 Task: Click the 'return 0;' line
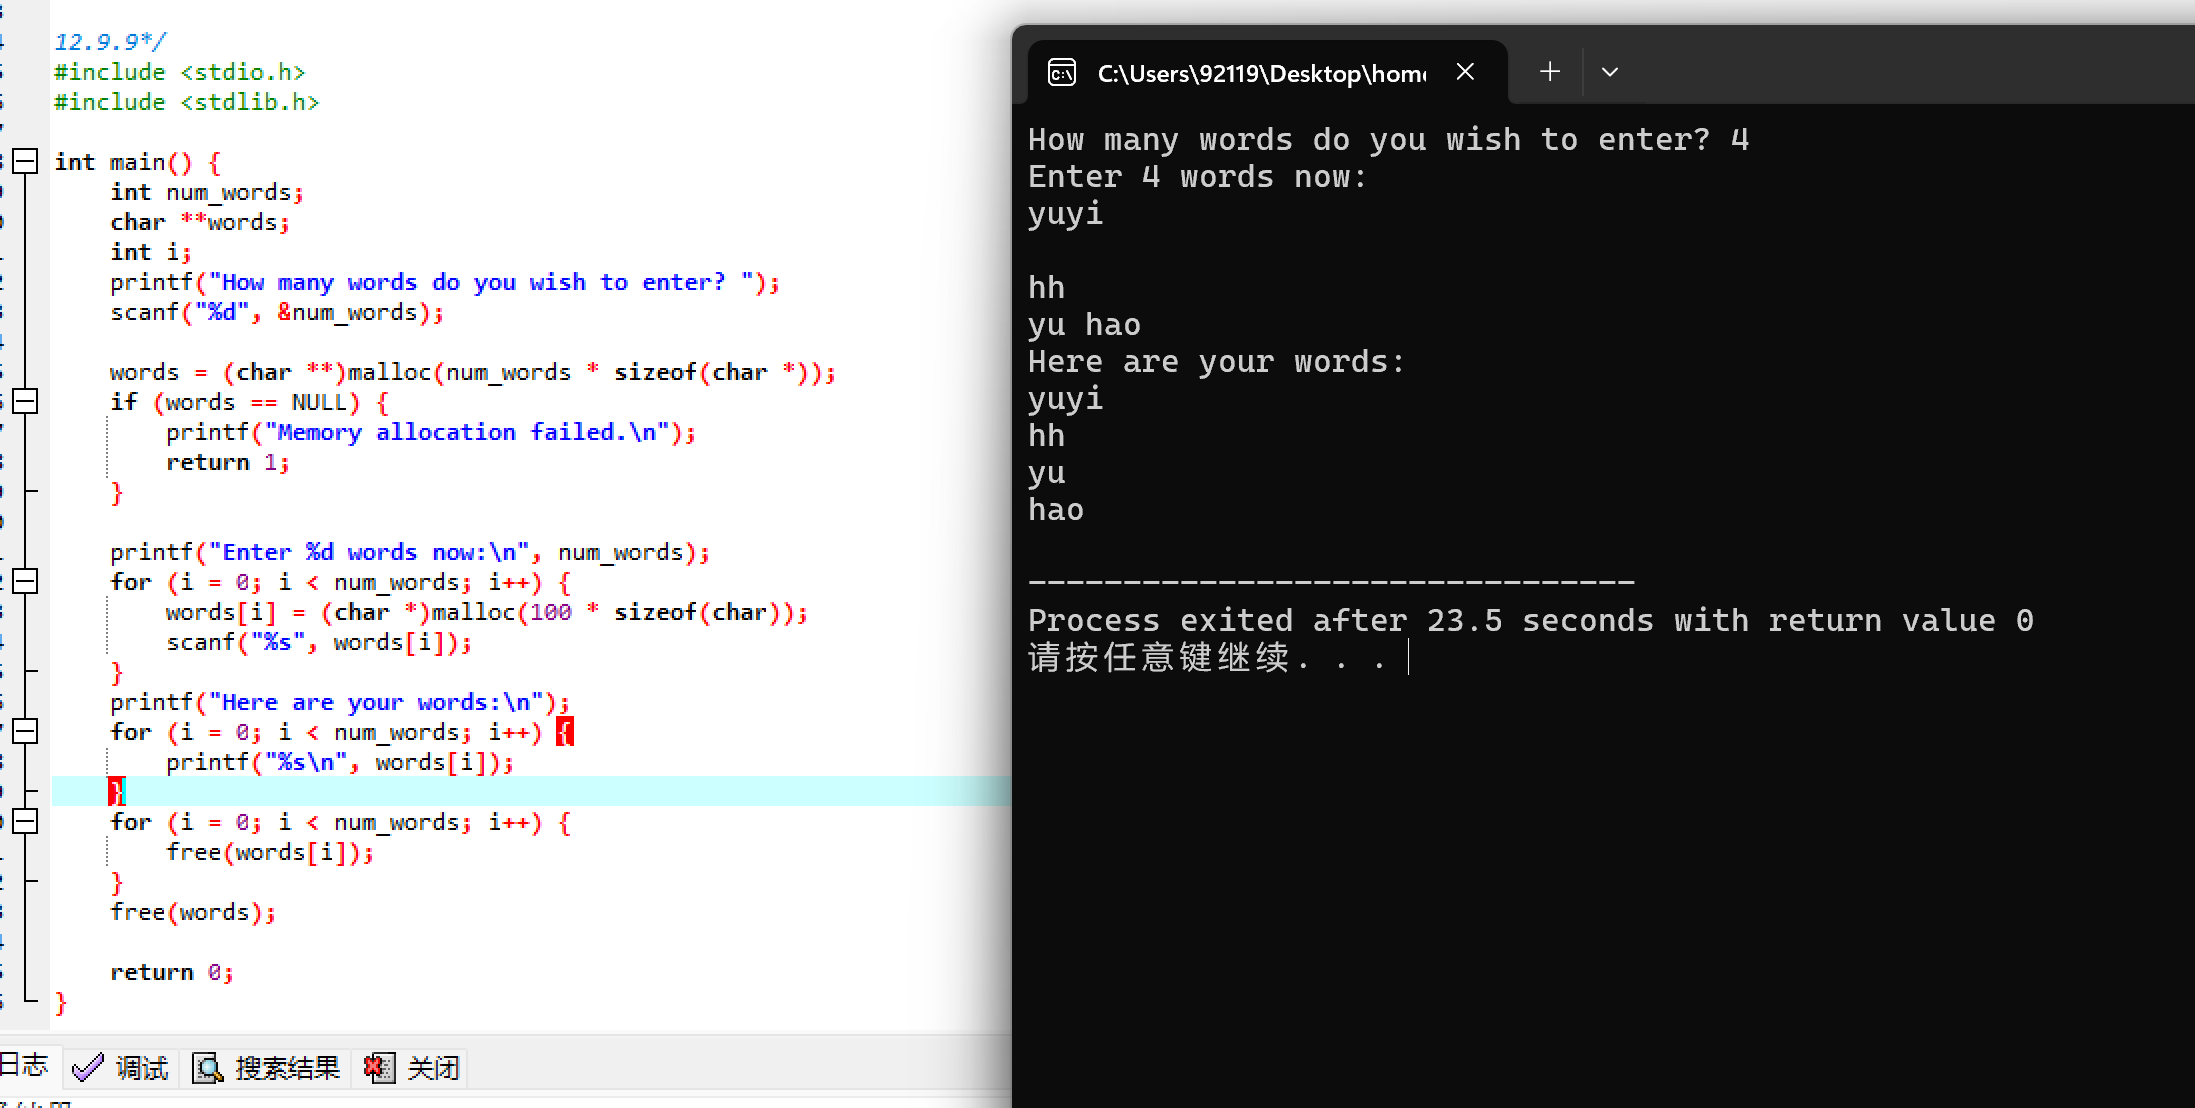tap(172, 972)
